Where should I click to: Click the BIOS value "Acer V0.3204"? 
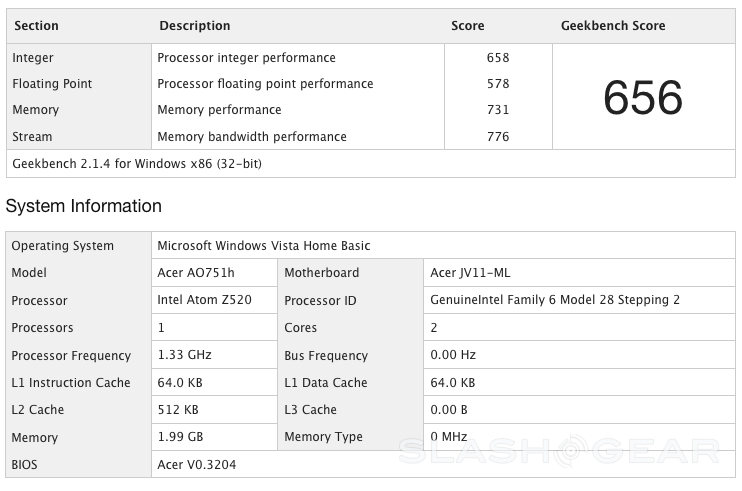click(197, 465)
